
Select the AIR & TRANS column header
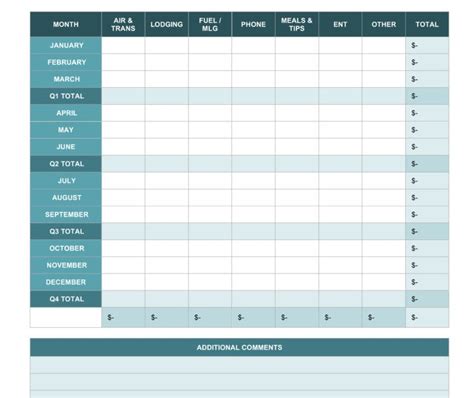(x=123, y=24)
